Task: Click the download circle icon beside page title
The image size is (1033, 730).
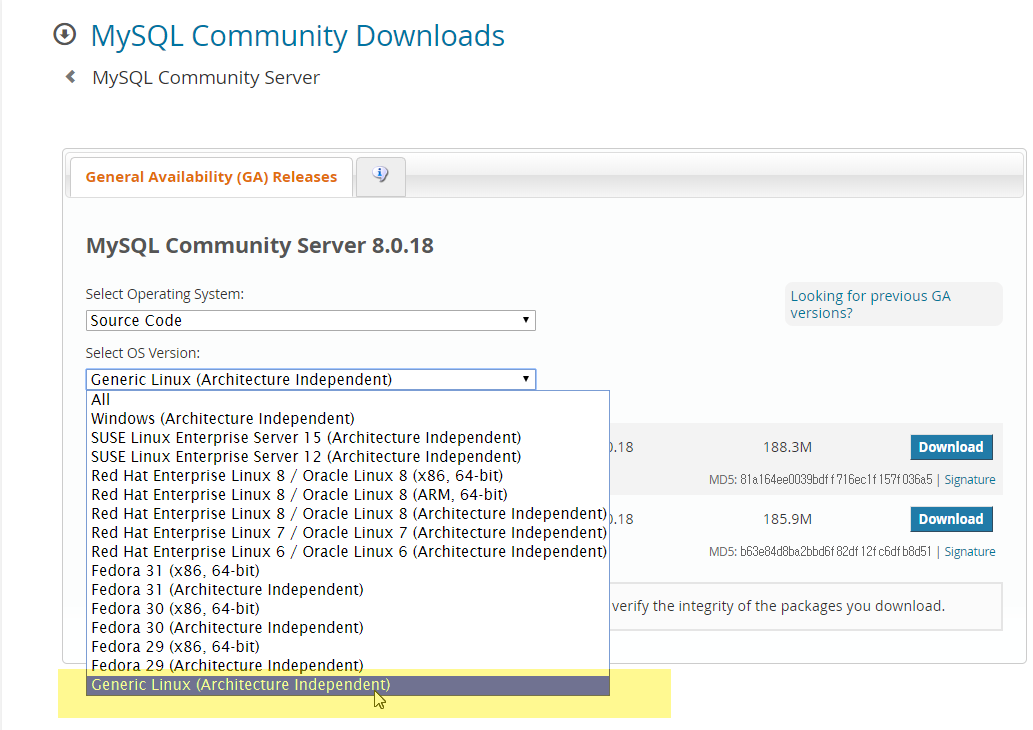Action: tap(65, 34)
